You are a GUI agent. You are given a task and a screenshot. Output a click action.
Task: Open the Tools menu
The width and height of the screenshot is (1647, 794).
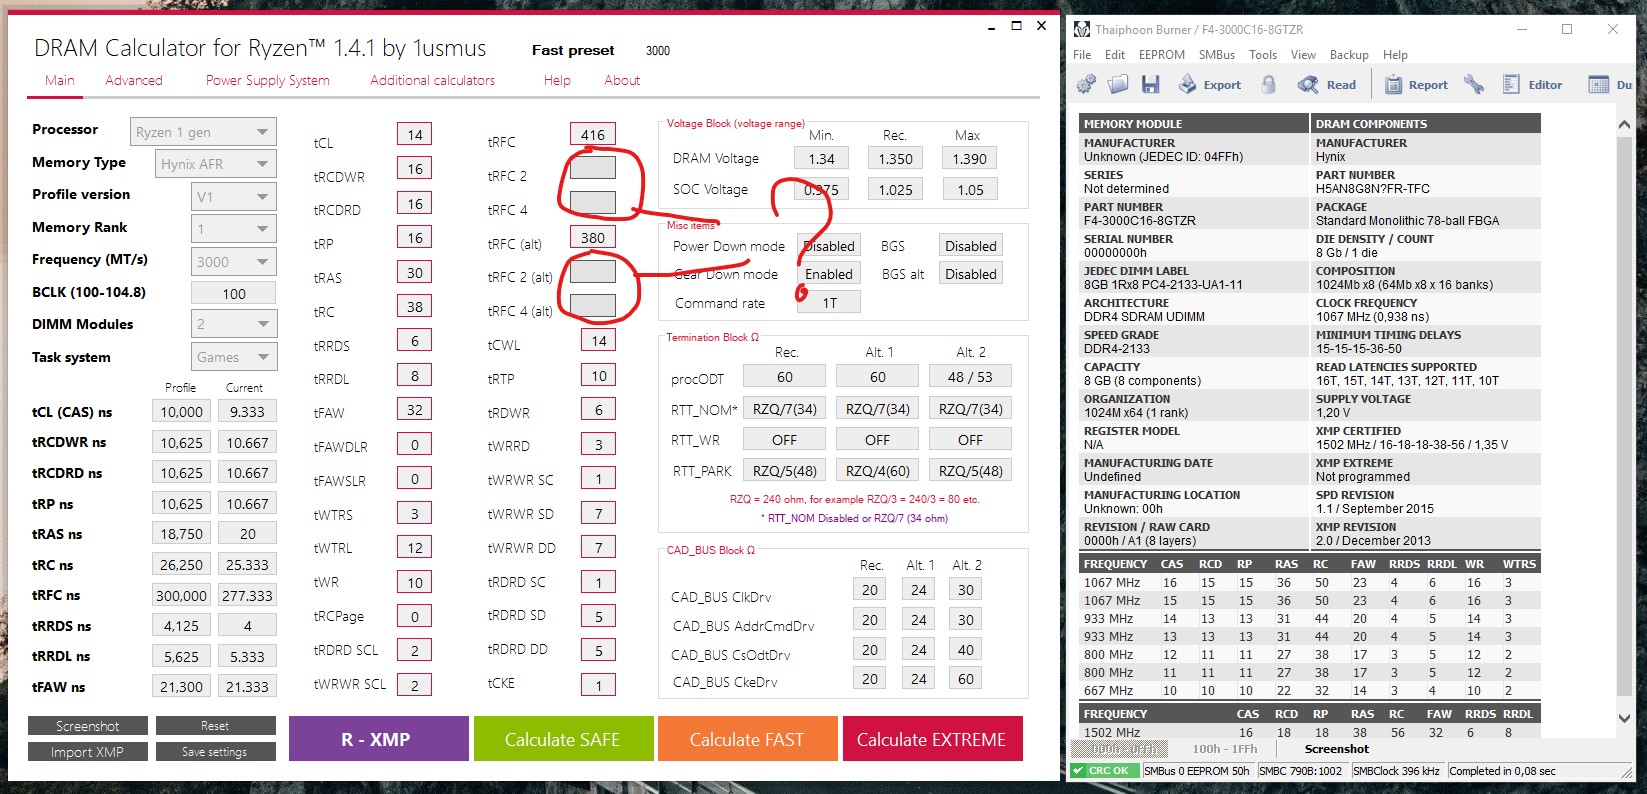1263,55
